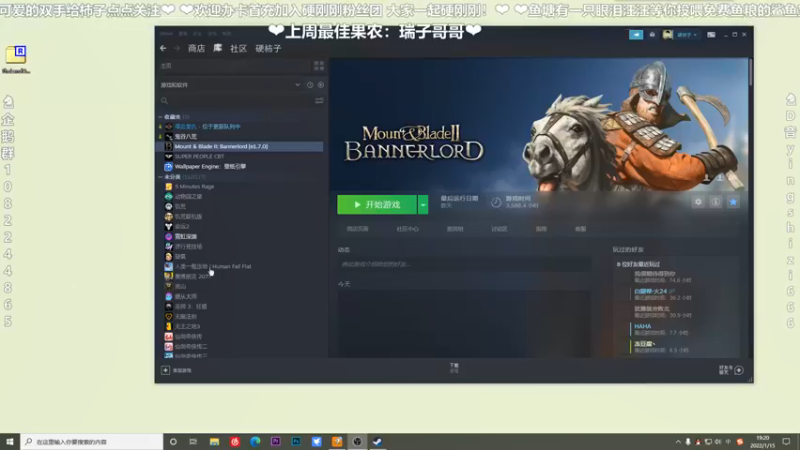
Task: Click the library search magnifier icon
Action: coord(164,101)
